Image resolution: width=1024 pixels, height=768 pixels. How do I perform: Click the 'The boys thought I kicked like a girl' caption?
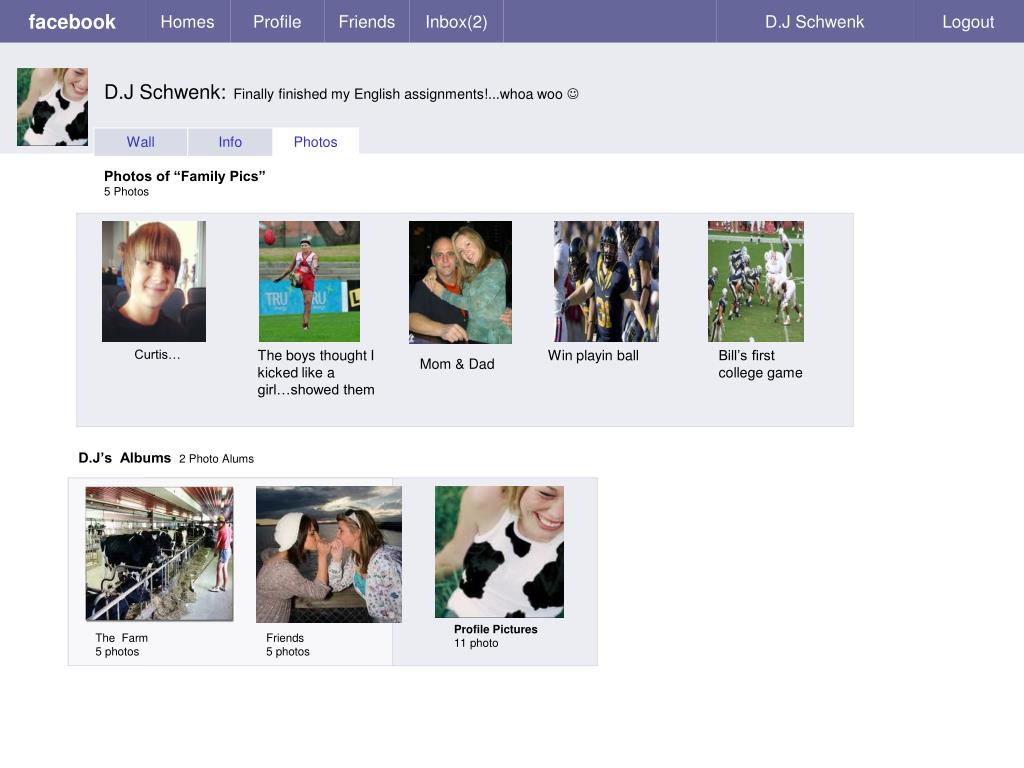click(316, 372)
